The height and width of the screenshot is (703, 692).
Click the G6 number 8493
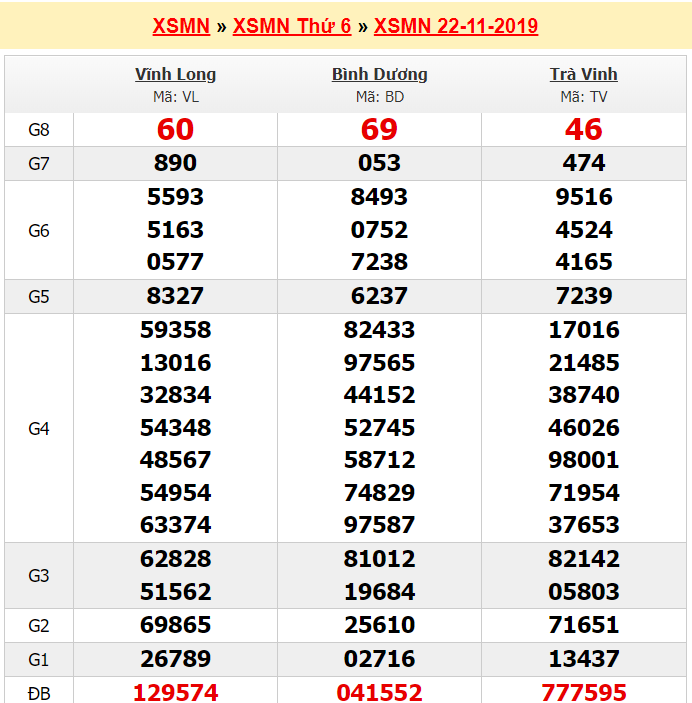pos(379,197)
